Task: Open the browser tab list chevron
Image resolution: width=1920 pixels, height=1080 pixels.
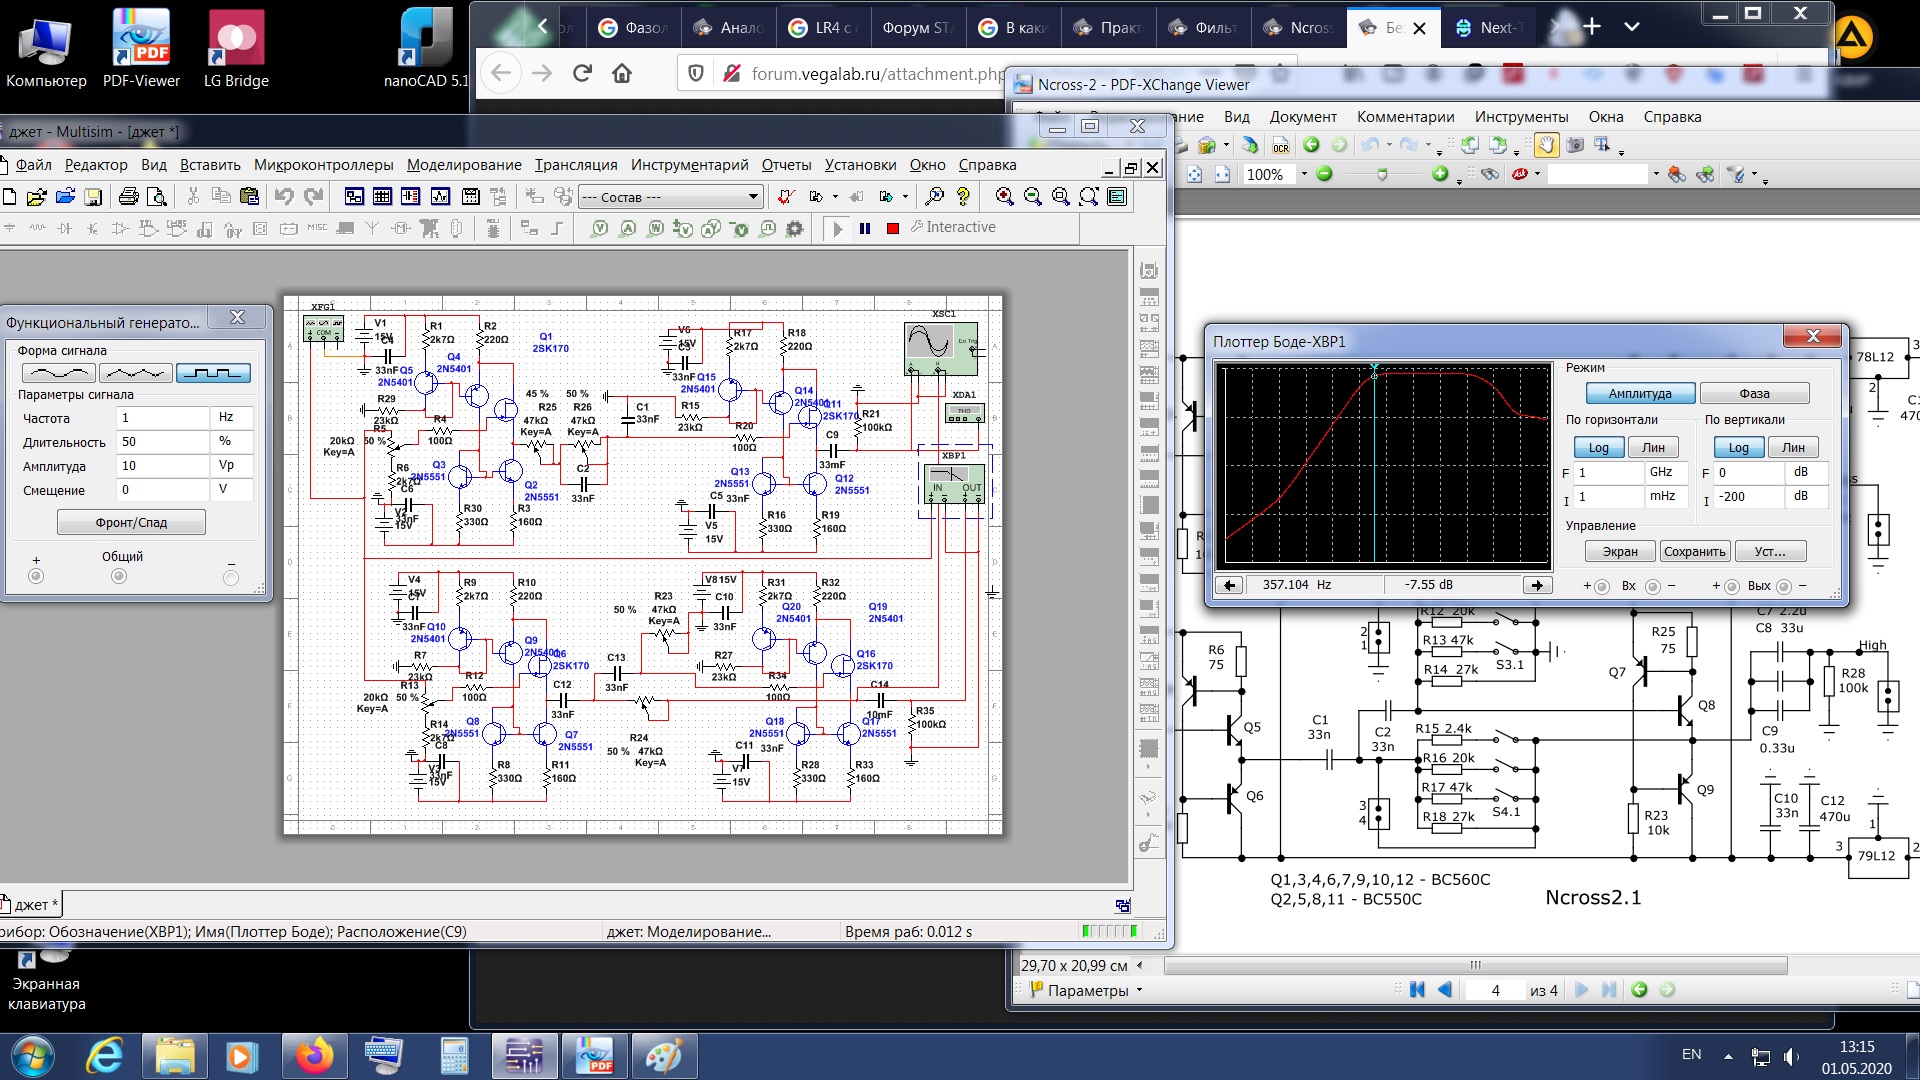Action: (x=1632, y=27)
